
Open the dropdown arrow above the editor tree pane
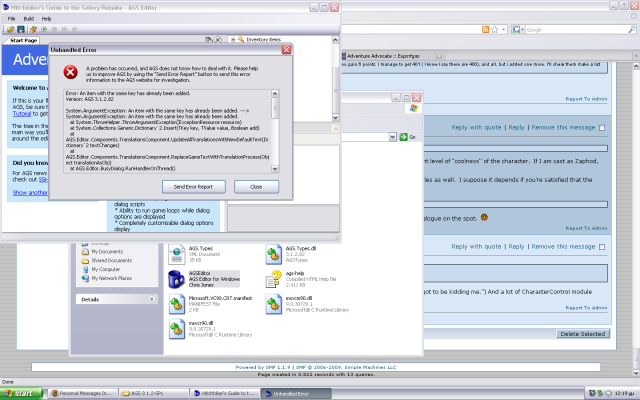(x=336, y=129)
